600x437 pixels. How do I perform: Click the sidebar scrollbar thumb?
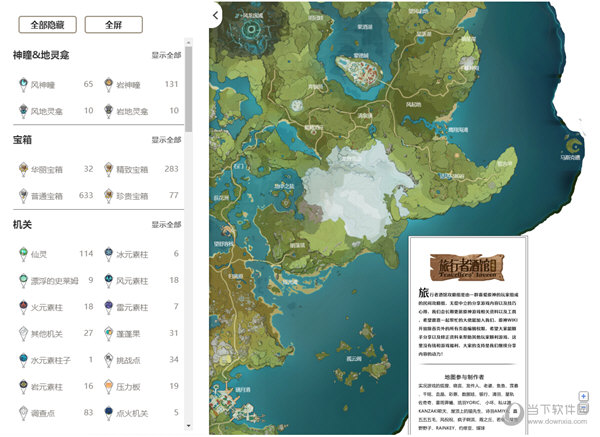[x=188, y=90]
